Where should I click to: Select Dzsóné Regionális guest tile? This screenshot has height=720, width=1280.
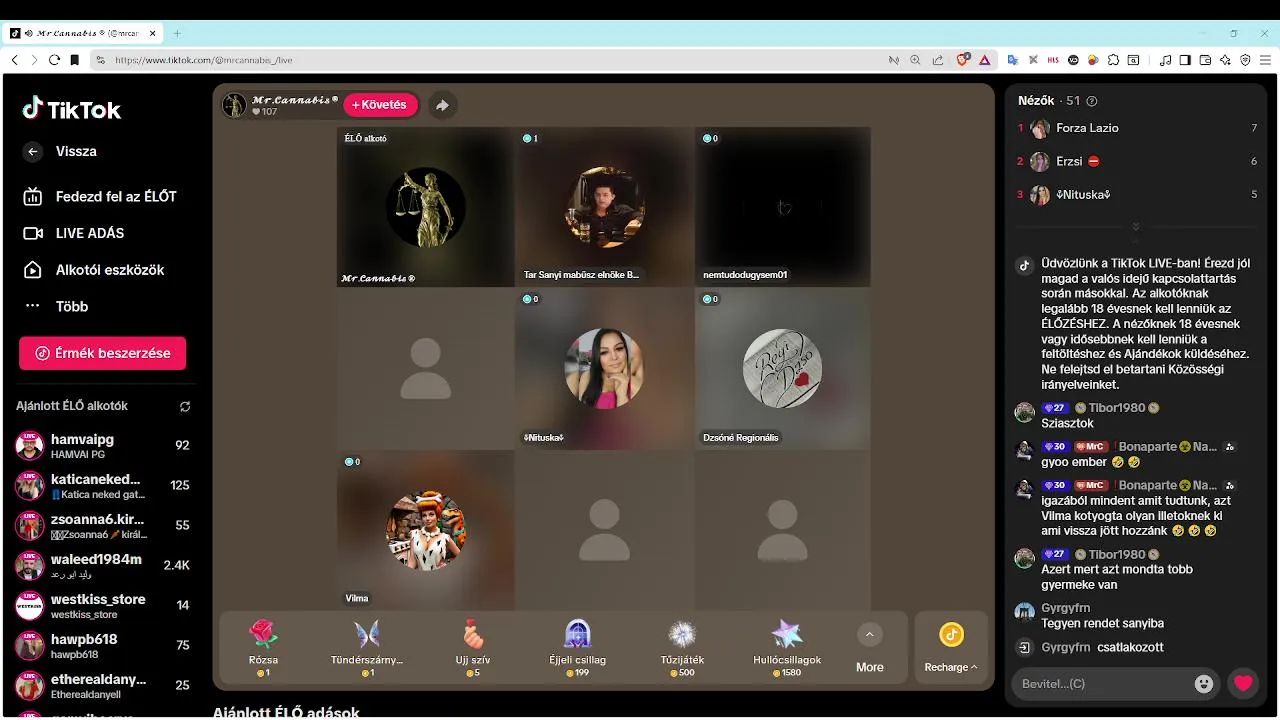[x=782, y=368]
